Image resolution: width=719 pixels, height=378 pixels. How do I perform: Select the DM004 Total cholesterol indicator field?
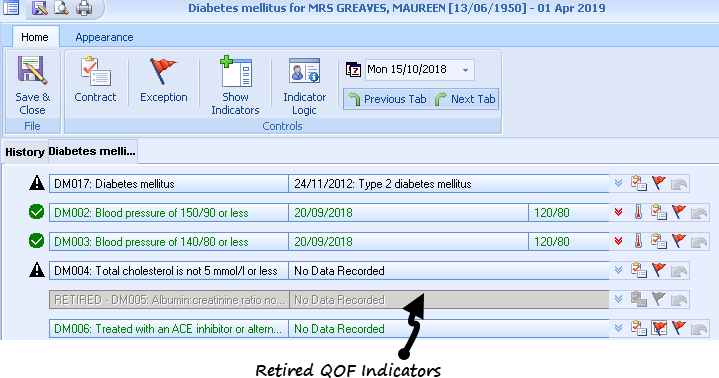(169, 271)
